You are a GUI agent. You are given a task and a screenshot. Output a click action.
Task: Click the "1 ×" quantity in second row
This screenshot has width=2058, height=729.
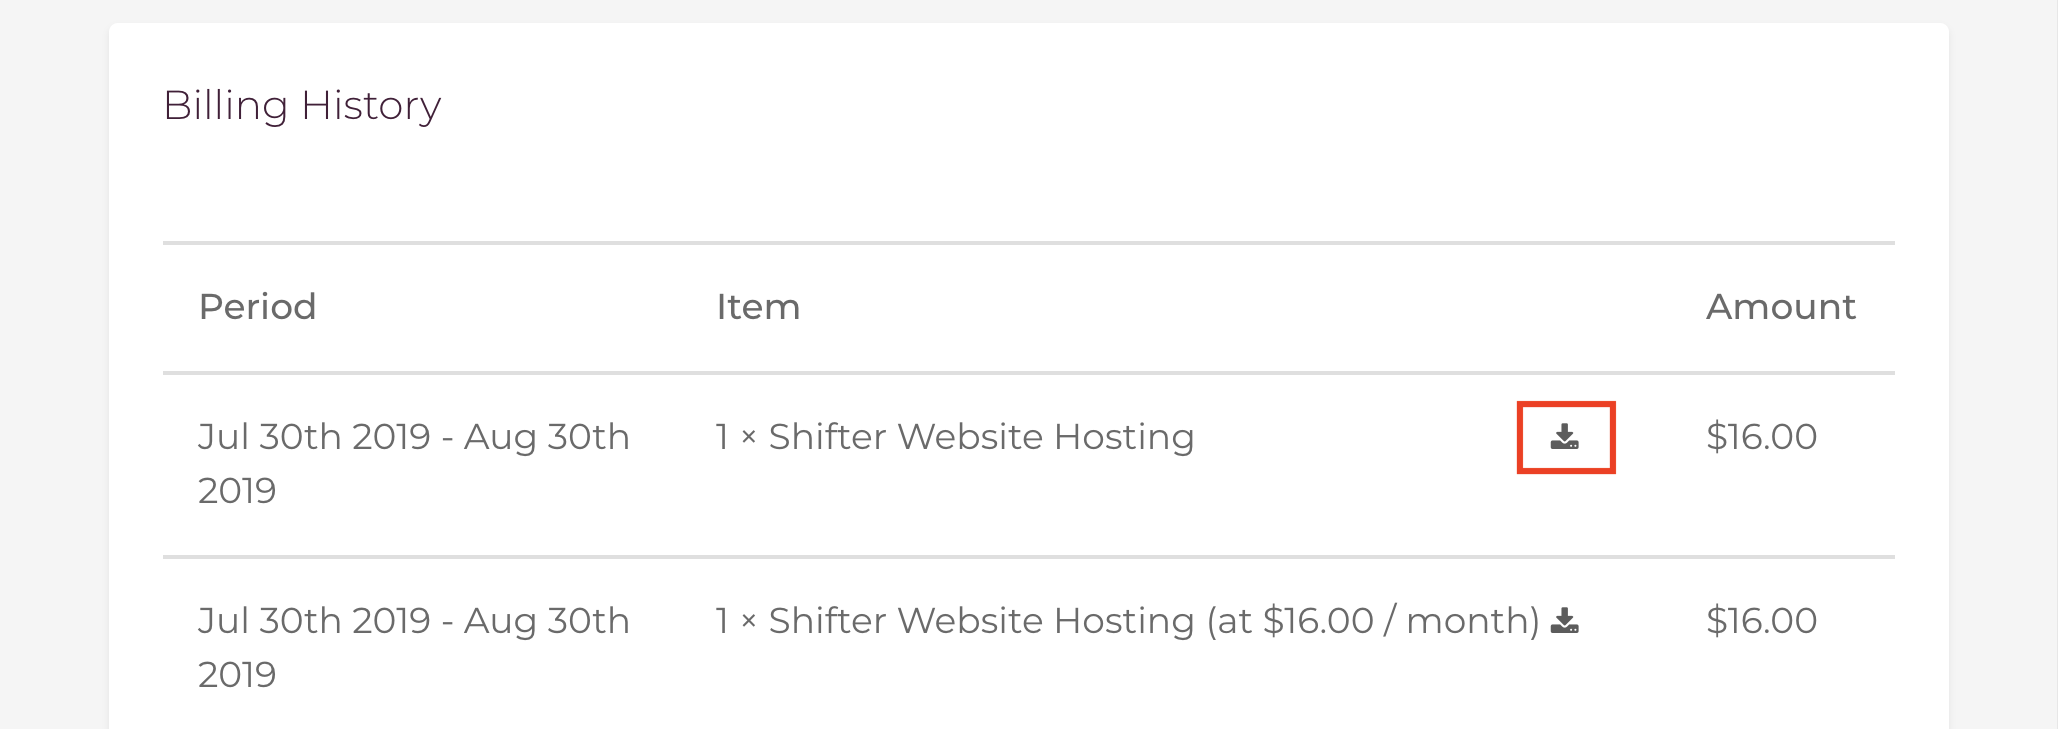pos(736,621)
